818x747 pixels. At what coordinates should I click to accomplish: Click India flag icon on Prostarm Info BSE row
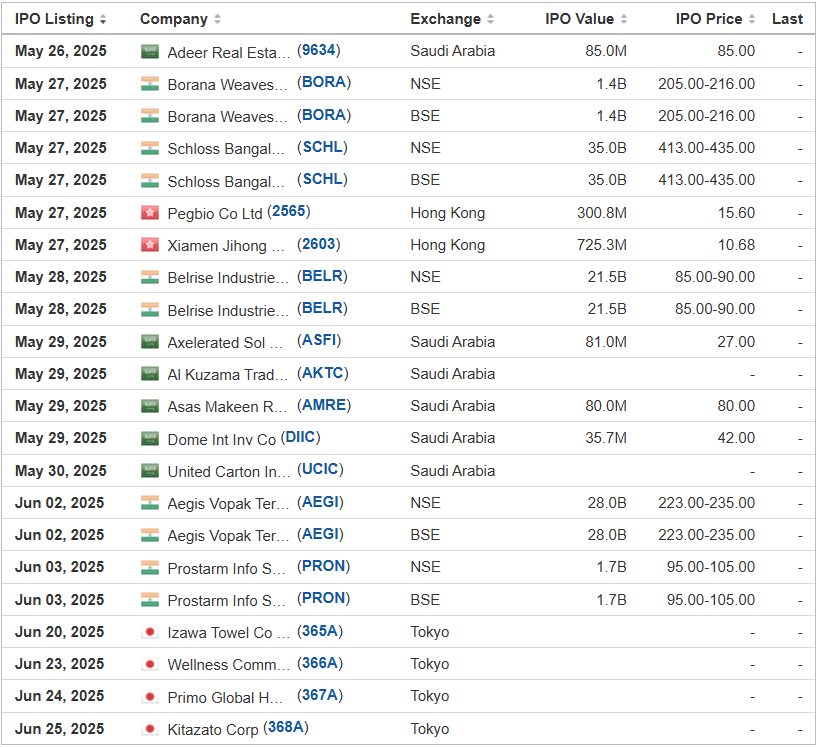150,600
